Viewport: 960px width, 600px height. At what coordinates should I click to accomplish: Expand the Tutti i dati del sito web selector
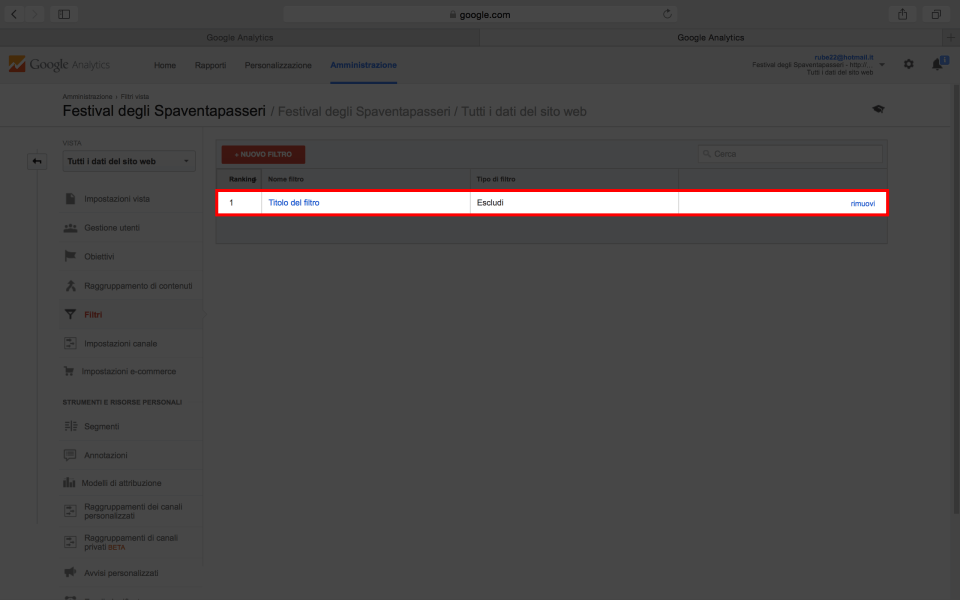(128, 161)
